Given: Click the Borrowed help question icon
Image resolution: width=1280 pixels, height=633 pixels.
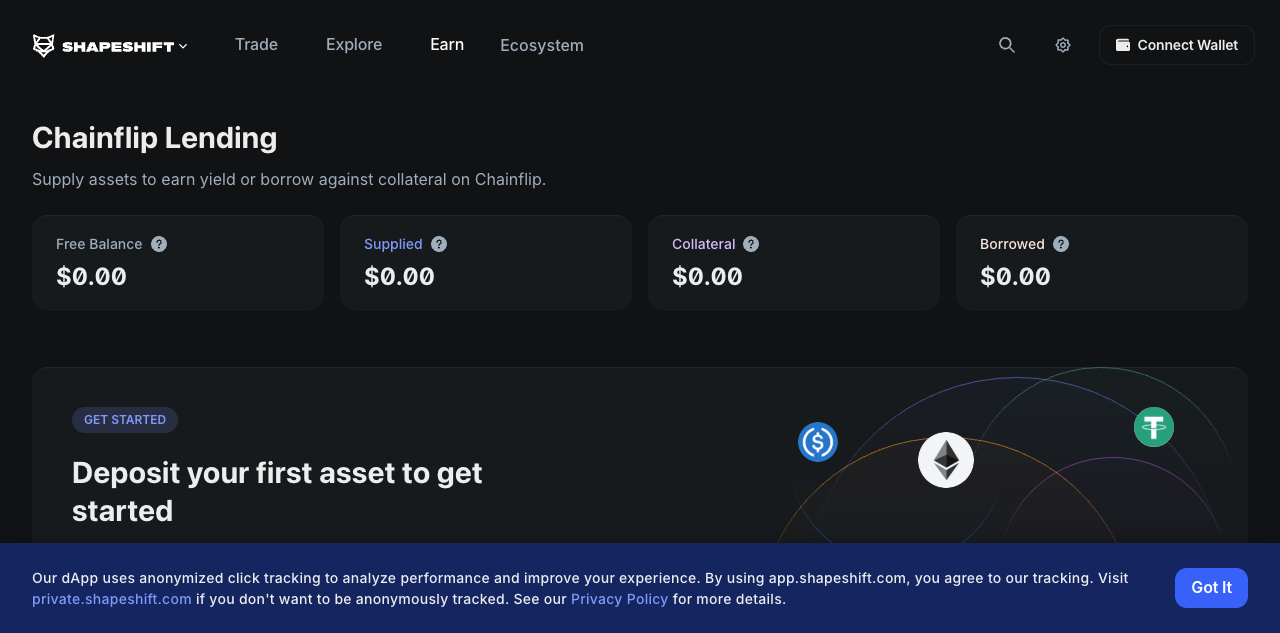Looking at the screenshot, I should pyautogui.click(x=1061, y=244).
